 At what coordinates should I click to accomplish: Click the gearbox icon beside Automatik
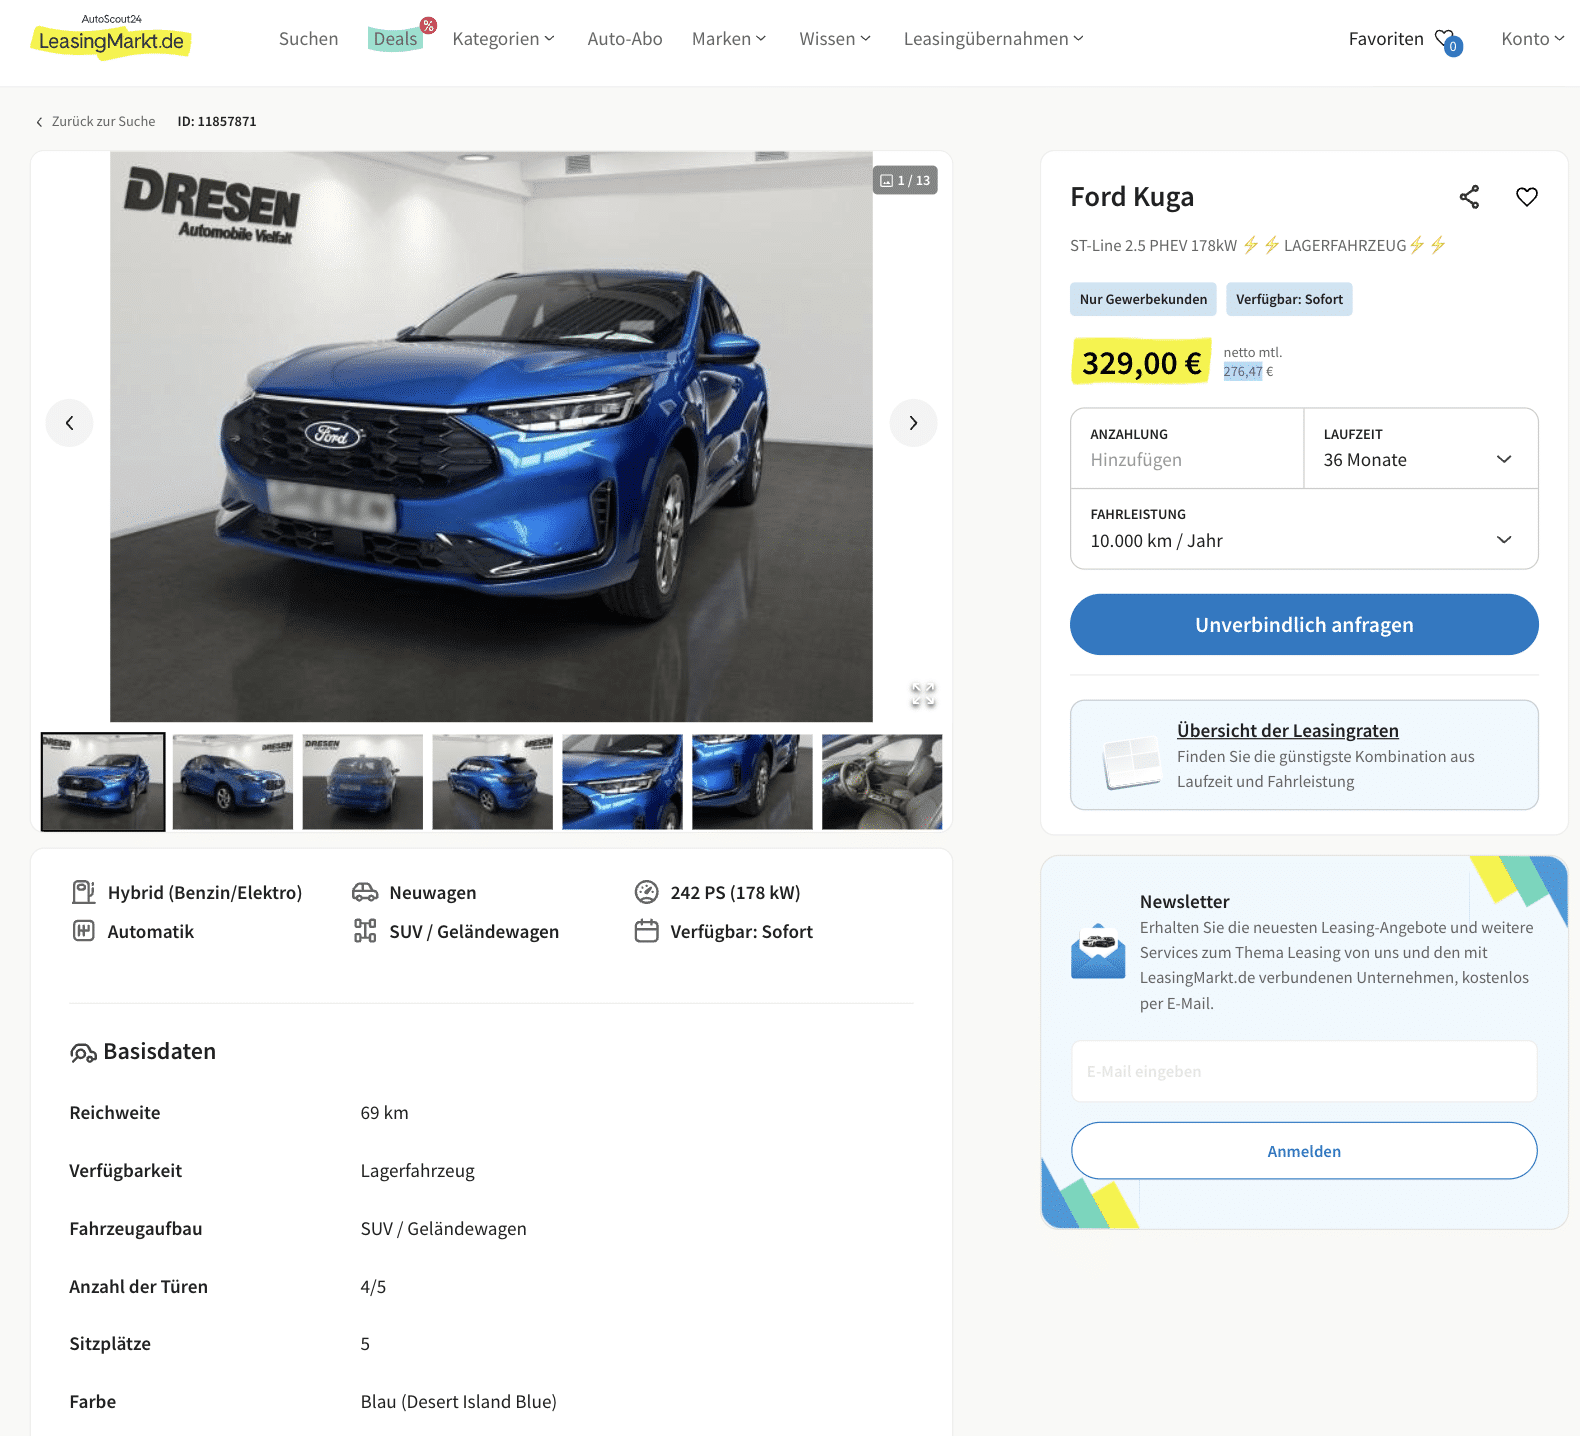coord(84,931)
